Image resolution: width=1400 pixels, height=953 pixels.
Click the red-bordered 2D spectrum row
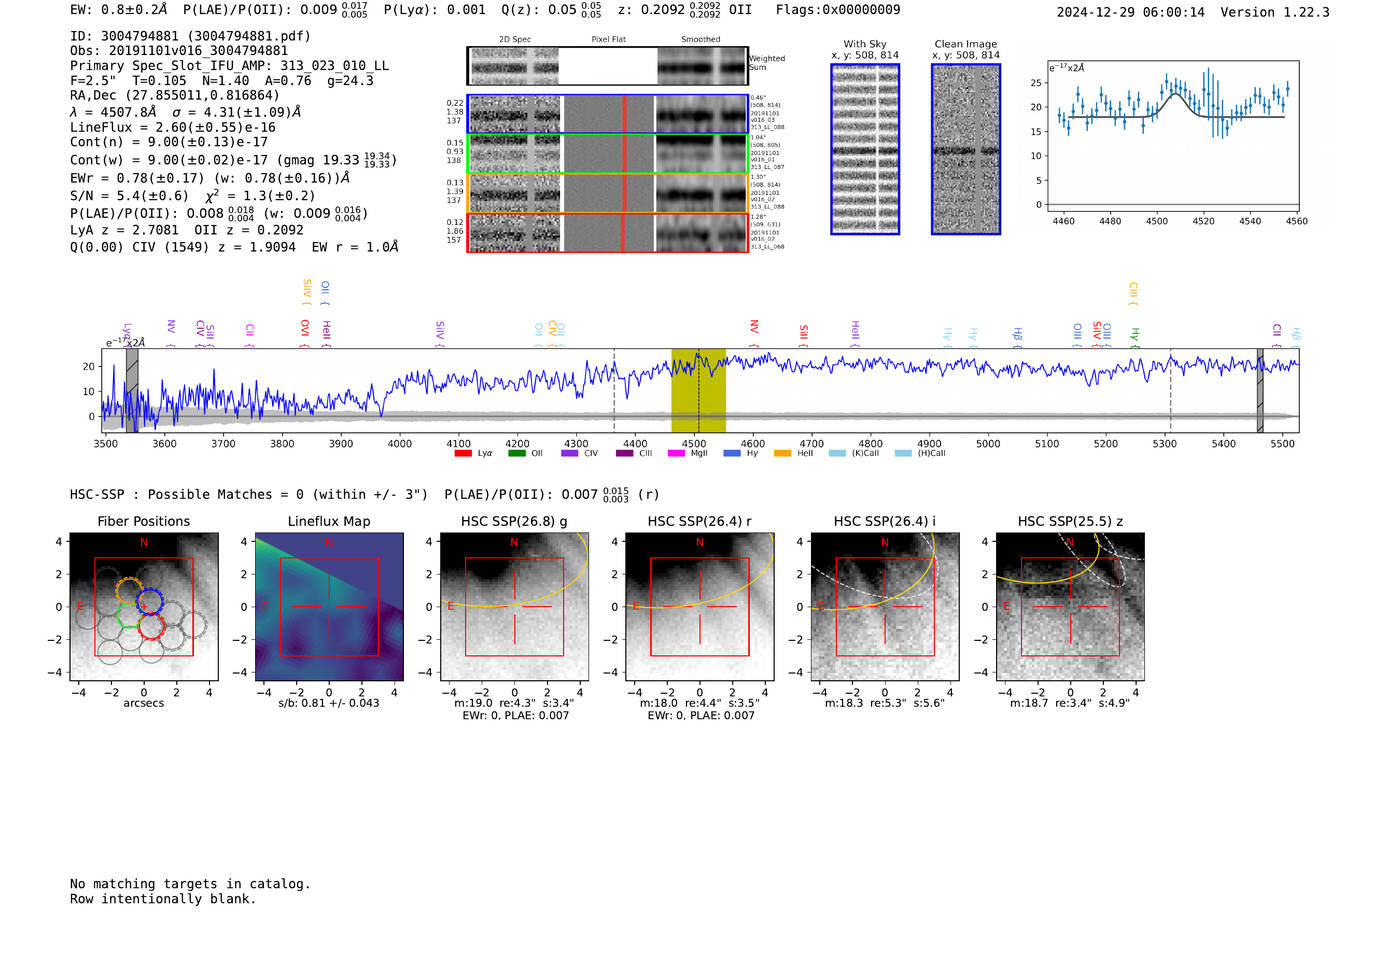coord(608,232)
